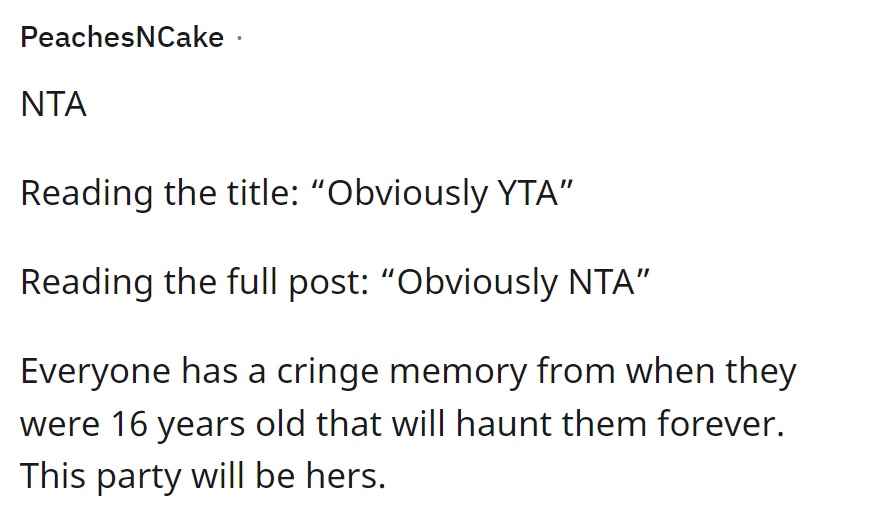Click the word 'title:' in the second line
This screenshot has height=512, width=872.
(x=262, y=193)
